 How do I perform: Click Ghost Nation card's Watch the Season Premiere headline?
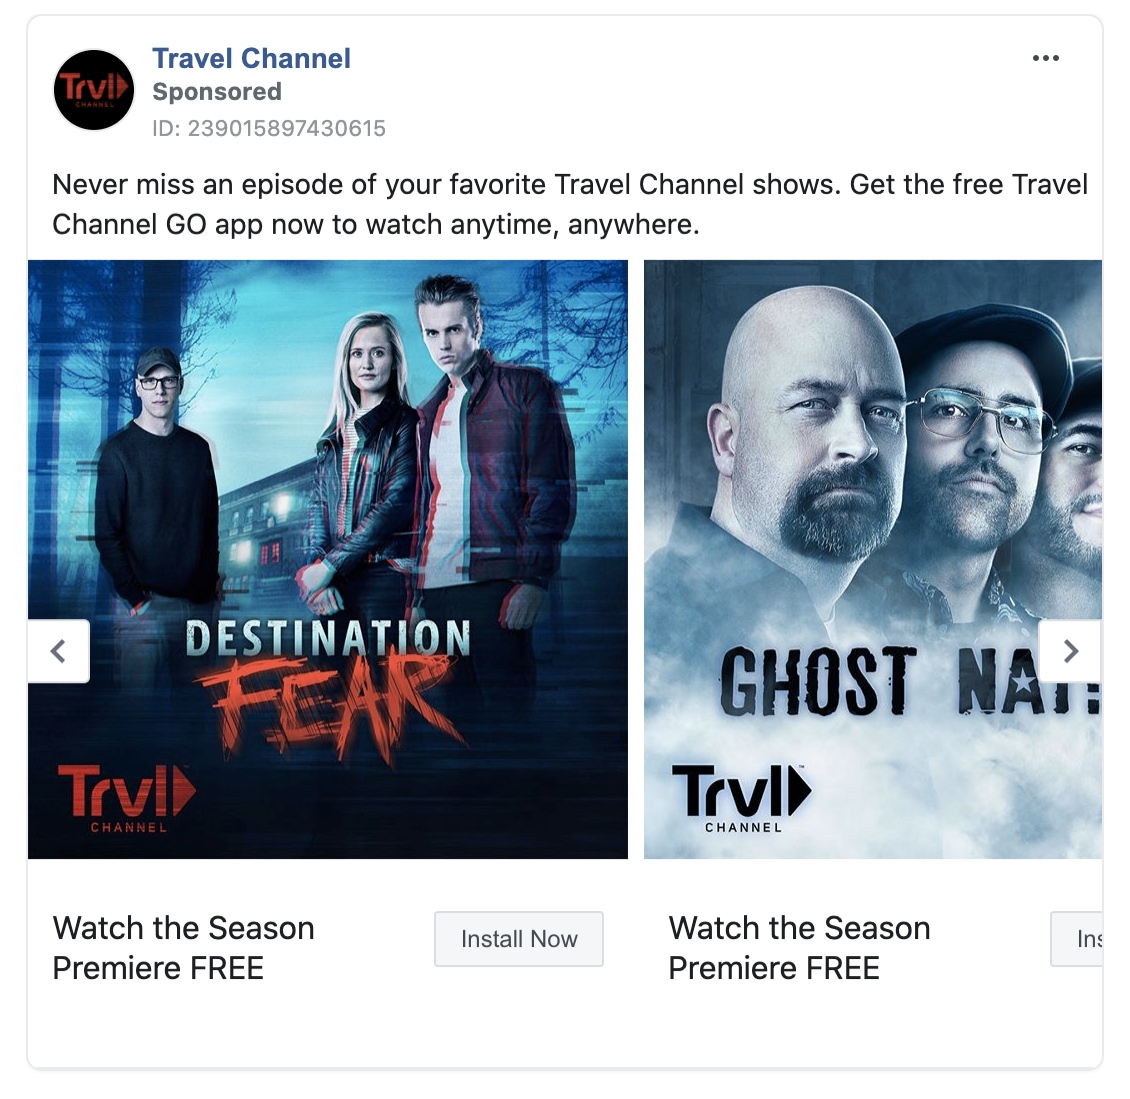[799, 948]
